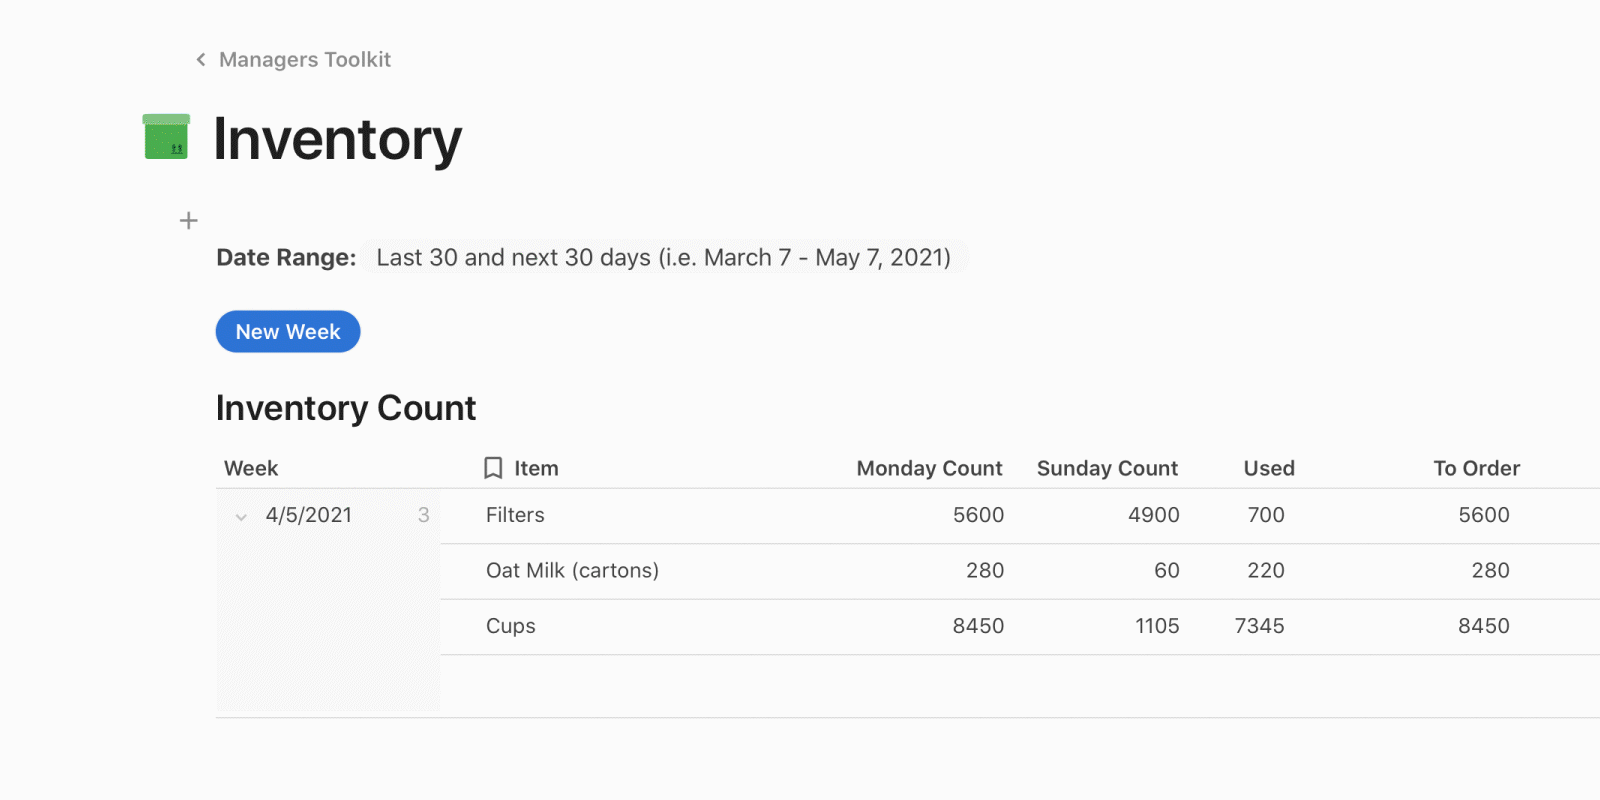Click the Used column header

click(x=1269, y=468)
